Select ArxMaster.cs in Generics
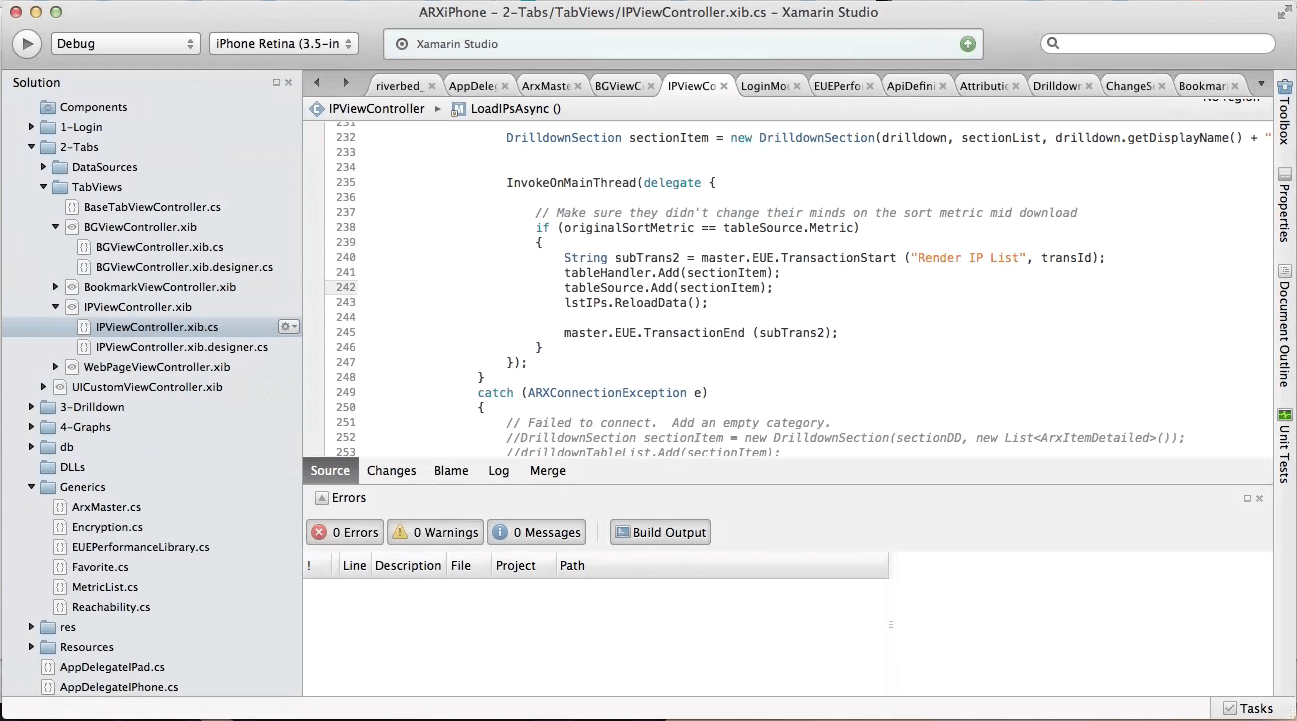 click(106, 507)
